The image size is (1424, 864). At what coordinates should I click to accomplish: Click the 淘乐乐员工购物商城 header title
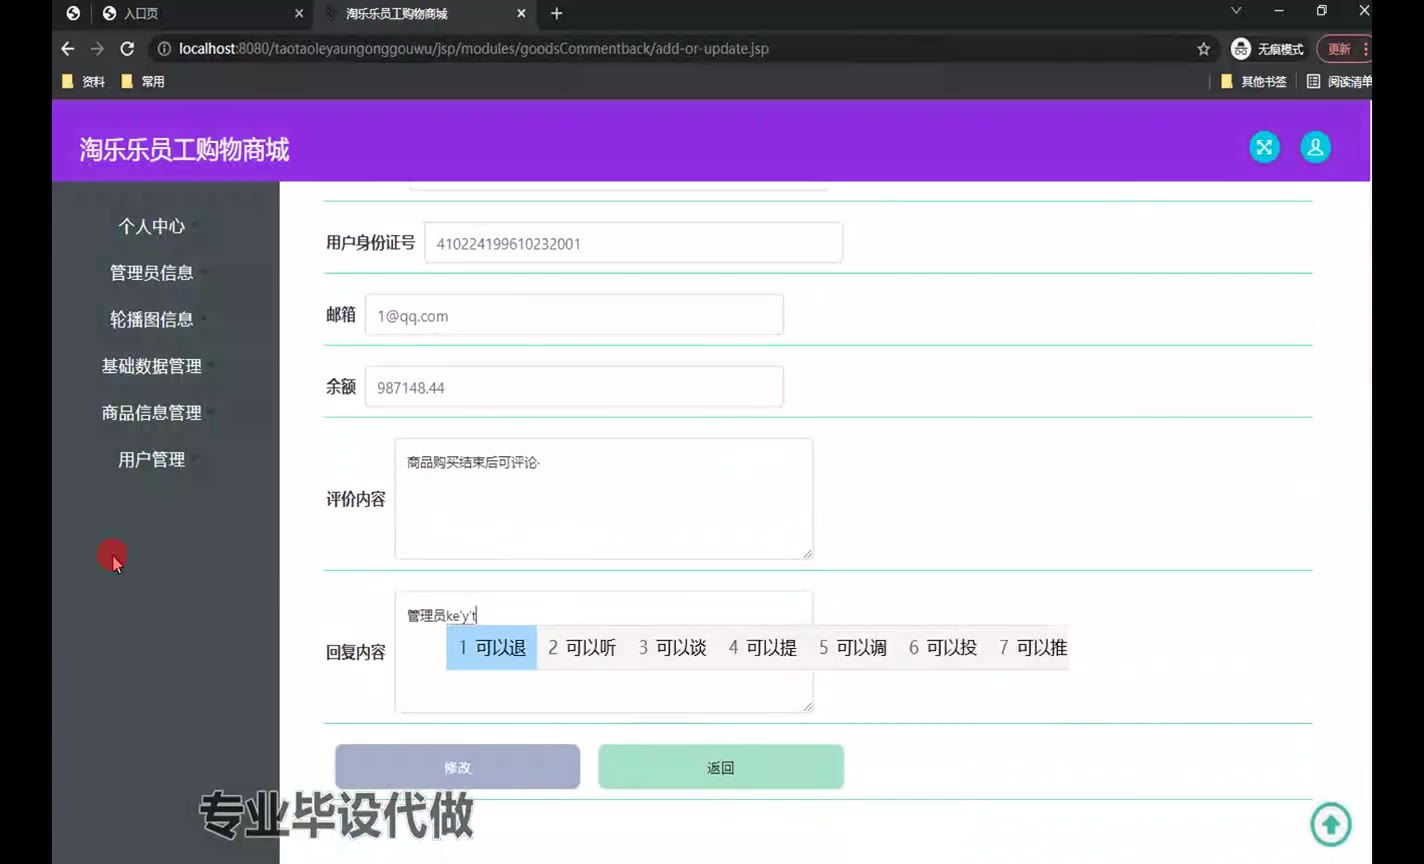(184, 150)
